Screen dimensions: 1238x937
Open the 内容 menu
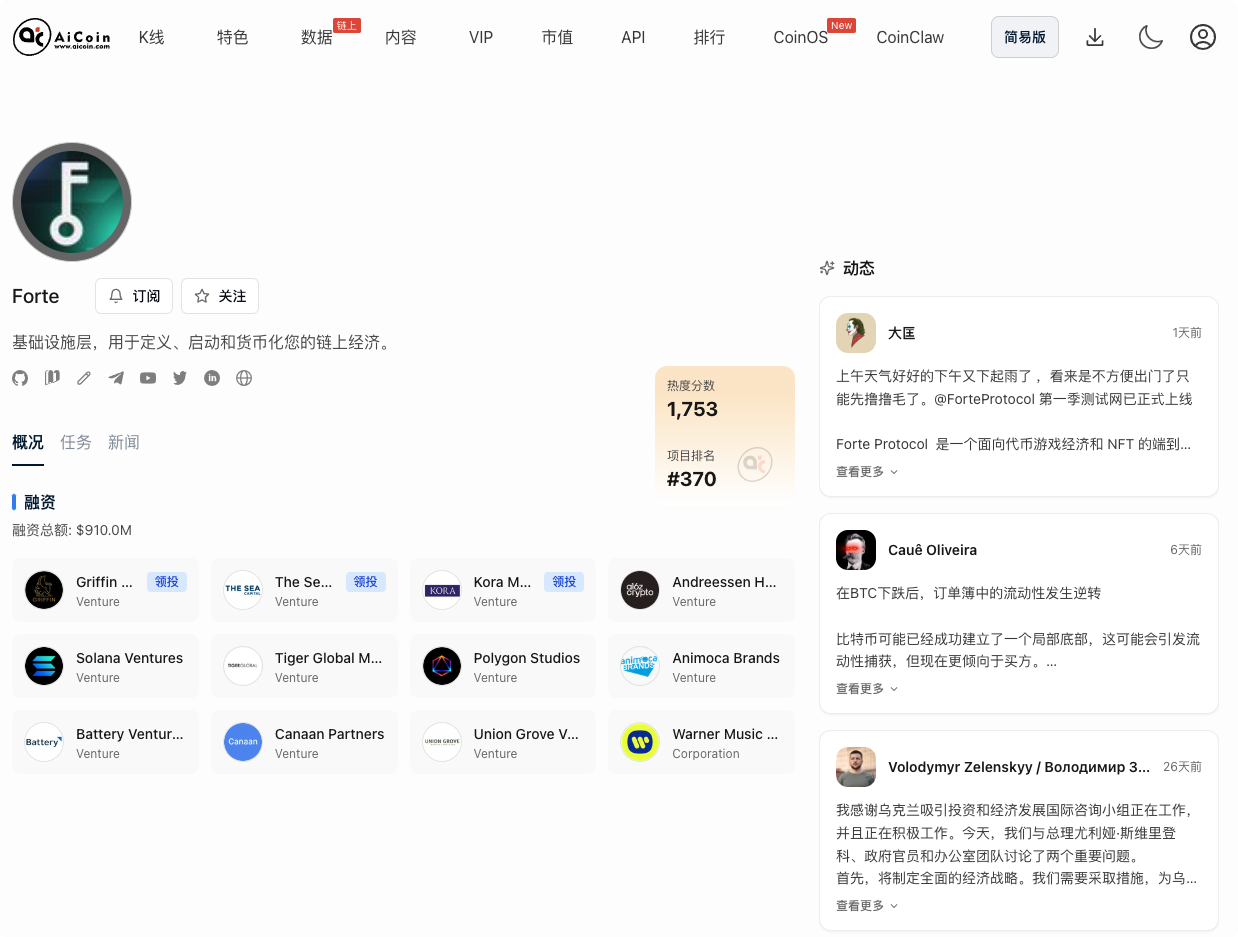(401, 37)
